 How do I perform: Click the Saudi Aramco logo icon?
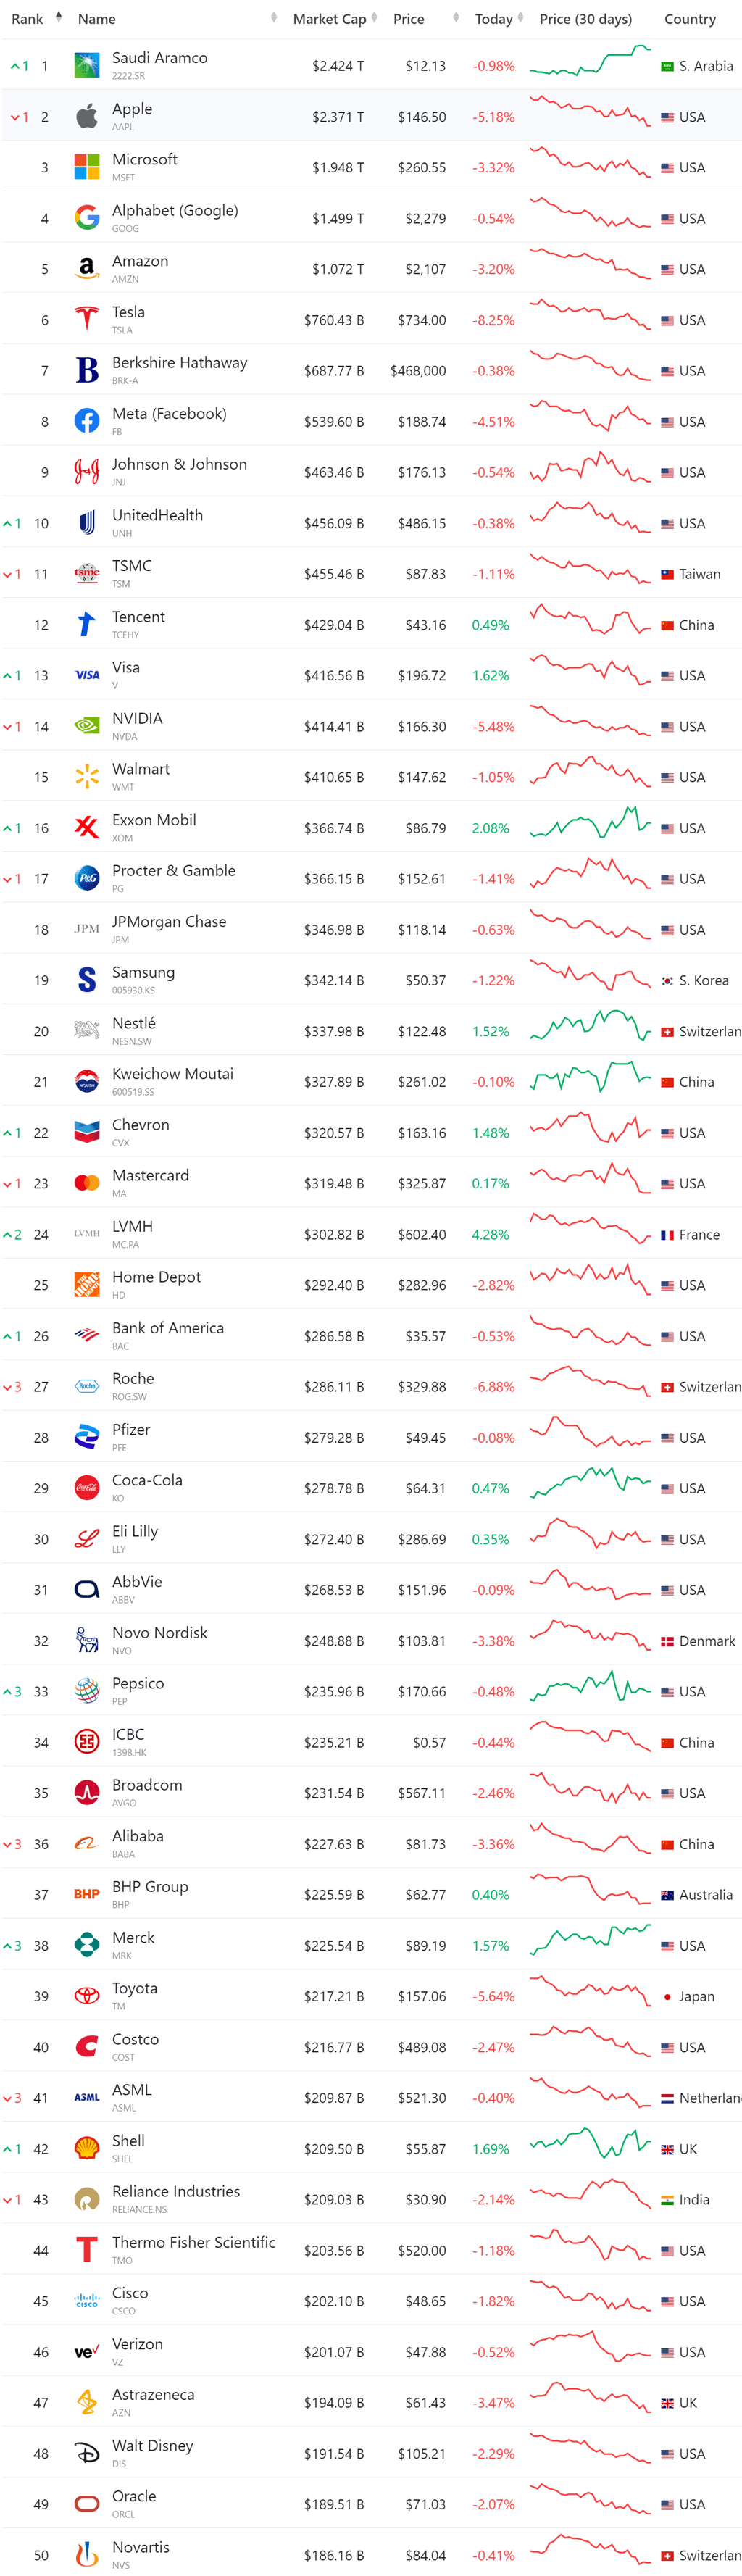[x=87, y=66]
